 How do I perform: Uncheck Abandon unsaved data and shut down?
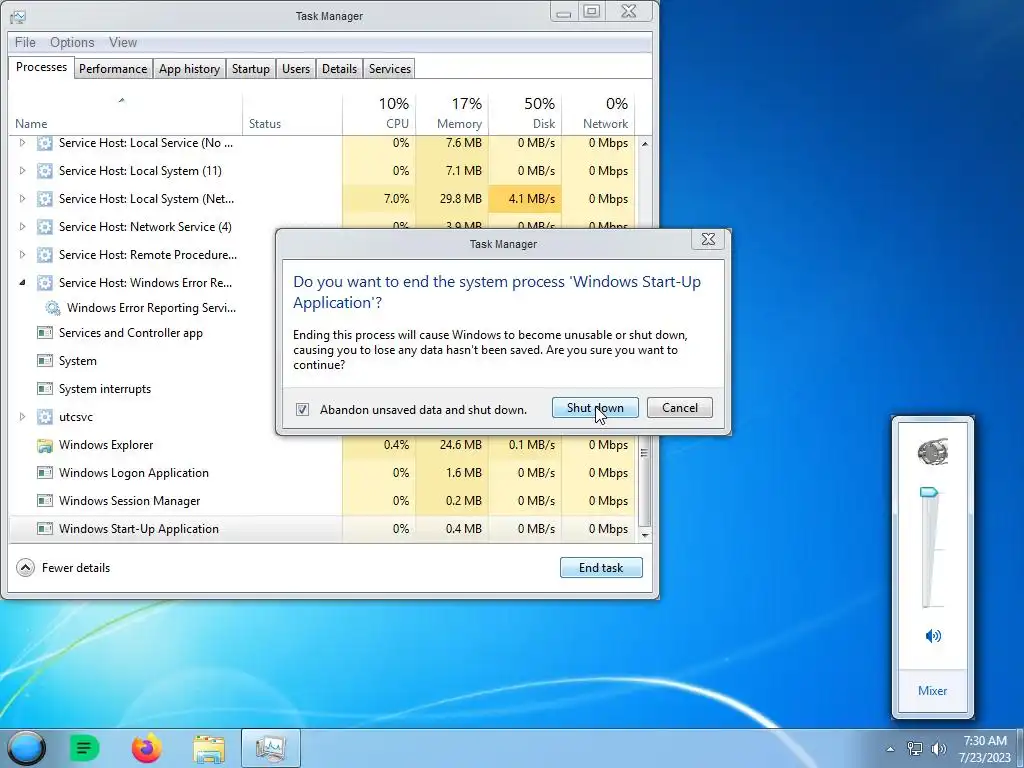[302, 409]
